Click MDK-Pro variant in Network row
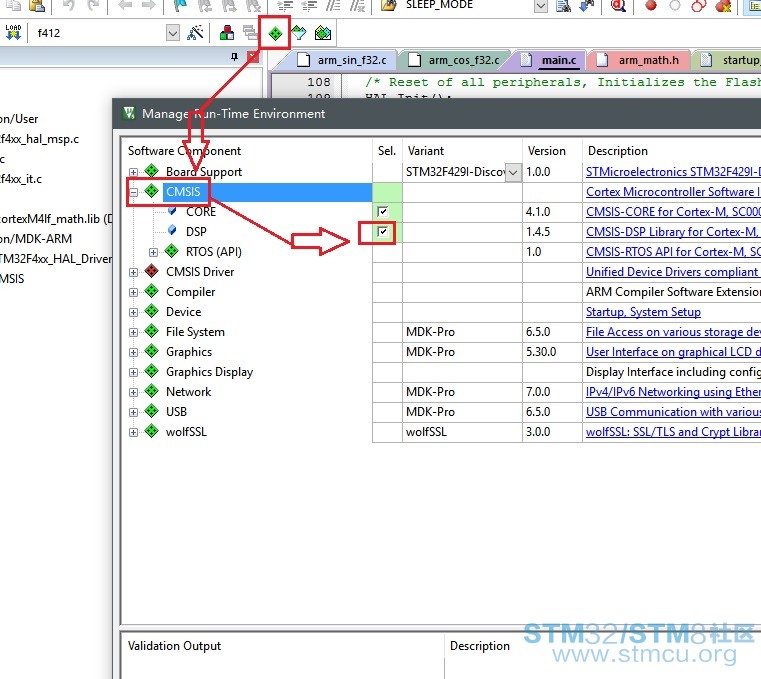This screenshot has height=679, width=761. tap(430, 392)
